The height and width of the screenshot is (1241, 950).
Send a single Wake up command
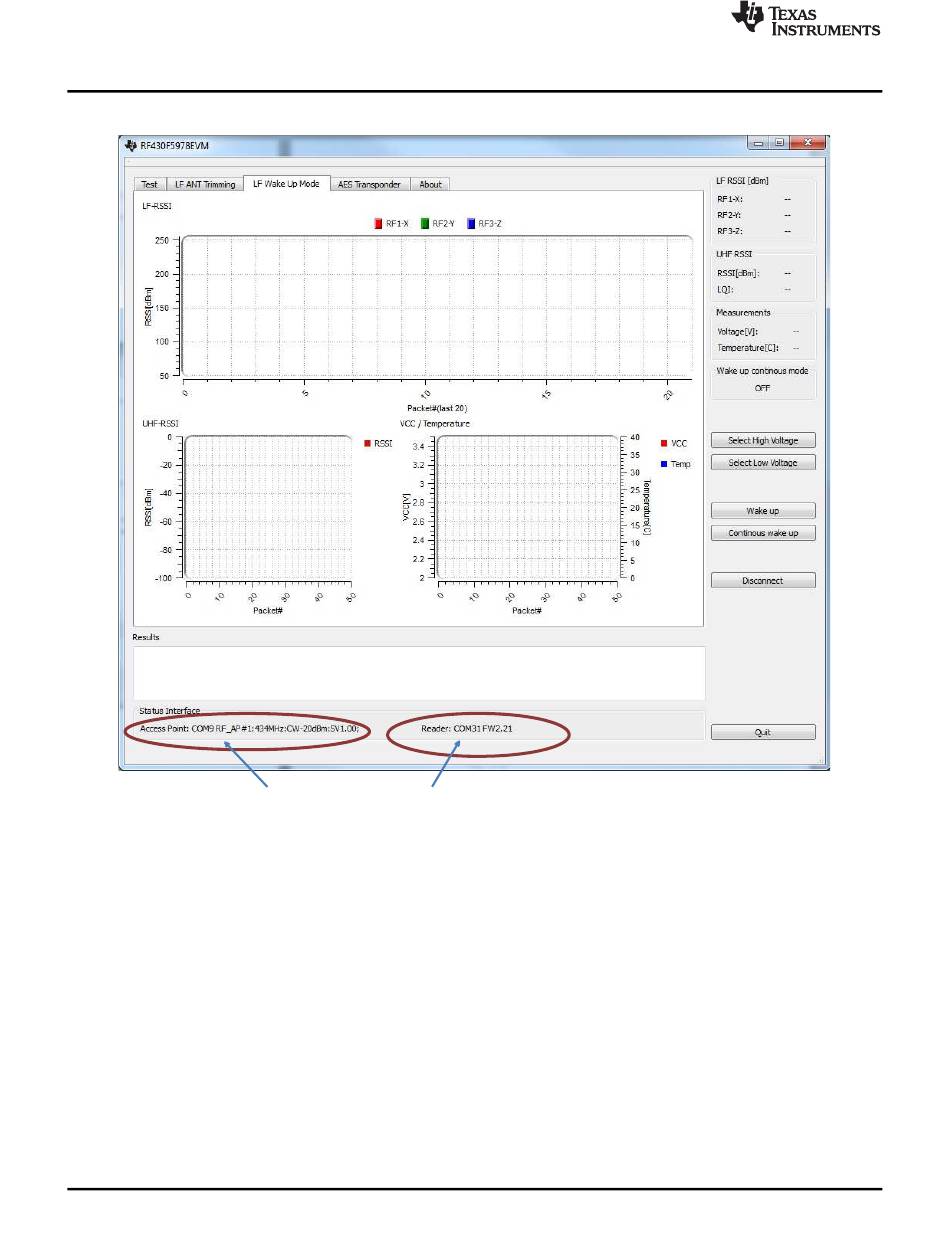[x=763, y=511]
